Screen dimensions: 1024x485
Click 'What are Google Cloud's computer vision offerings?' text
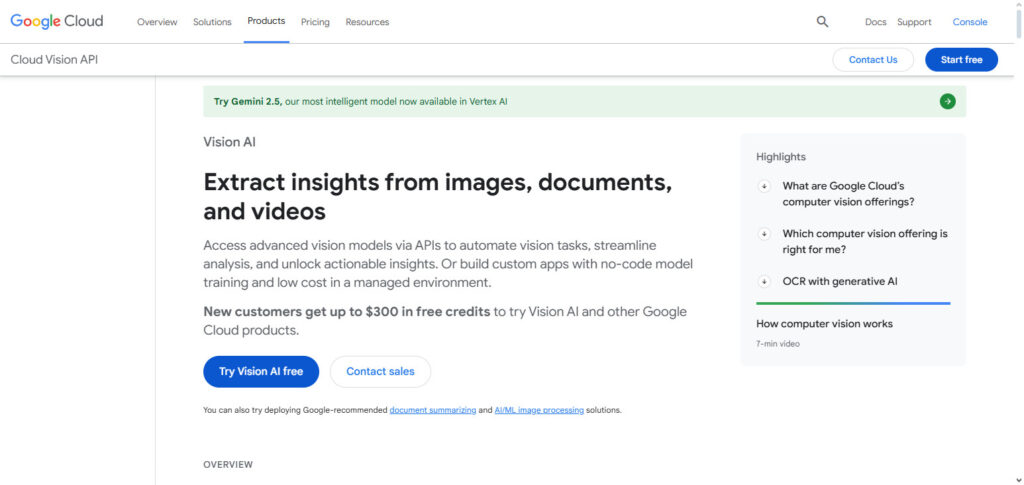848,194
